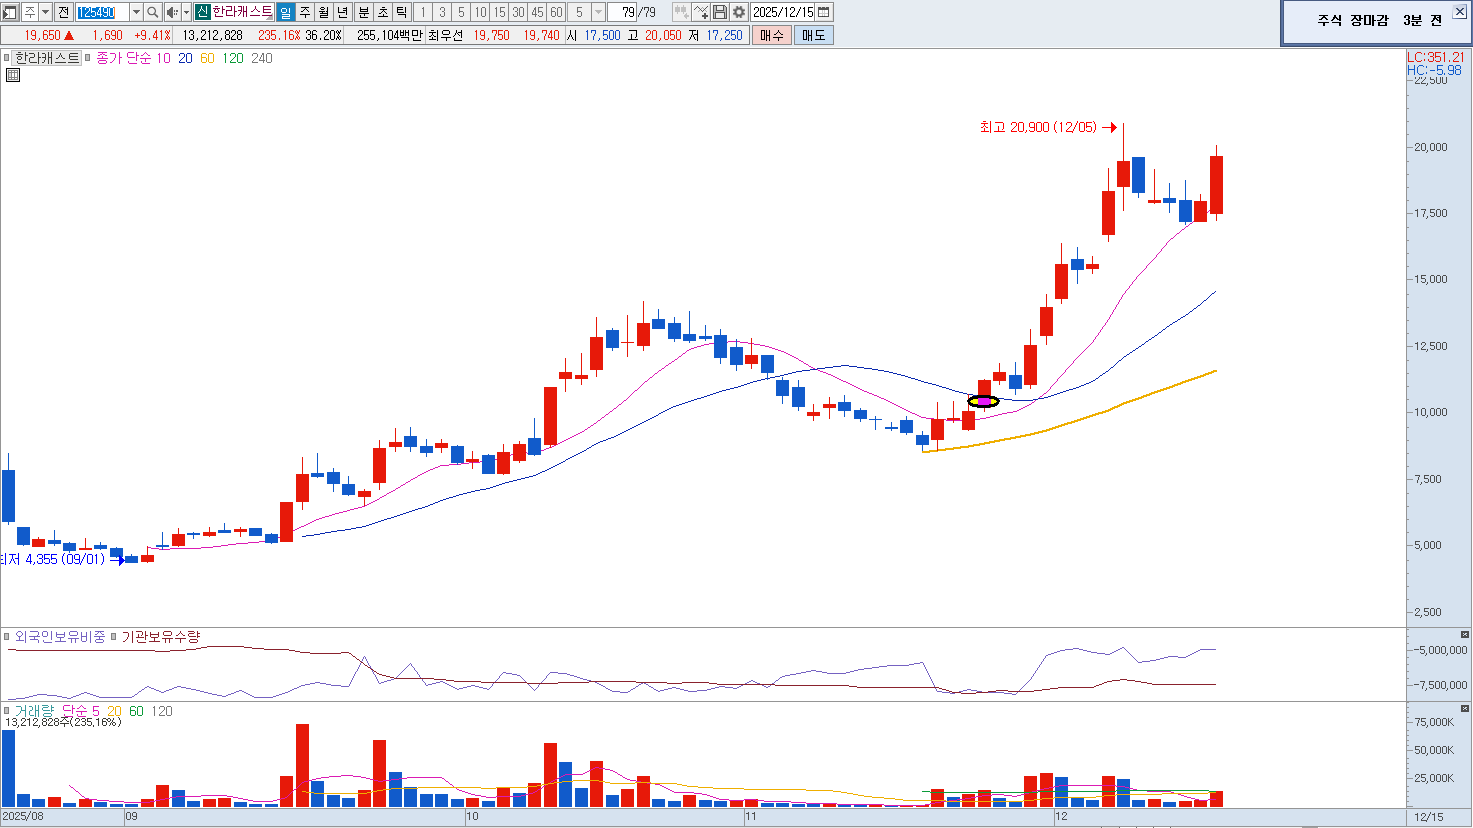Open the calendar date picker icon
This screenshot has width=1473, height=828.
pyautogui.click(x=824, y=12)
